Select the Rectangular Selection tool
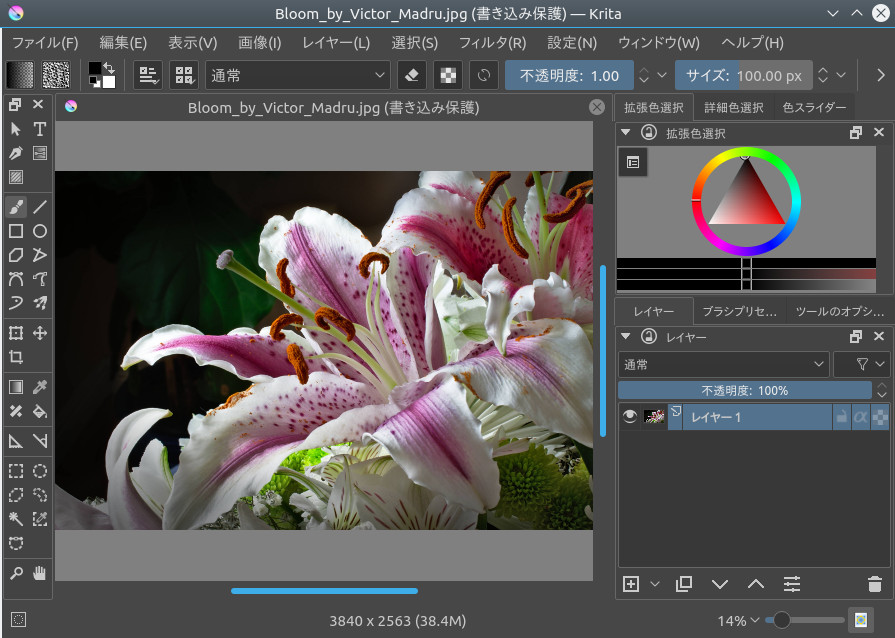895x638 pixels. pyautogui.click(x=14, y=471)
